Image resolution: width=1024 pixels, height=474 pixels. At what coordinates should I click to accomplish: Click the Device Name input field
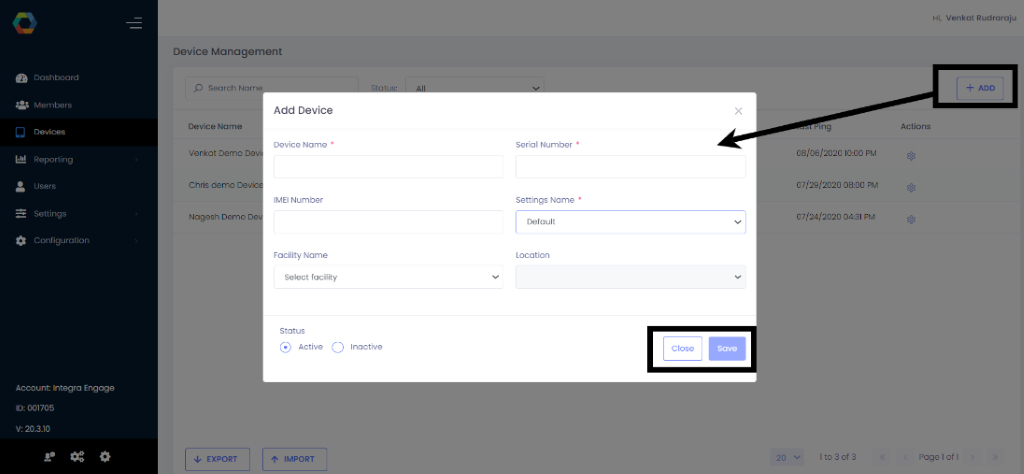pyautogui.click(x=388, y=167)
